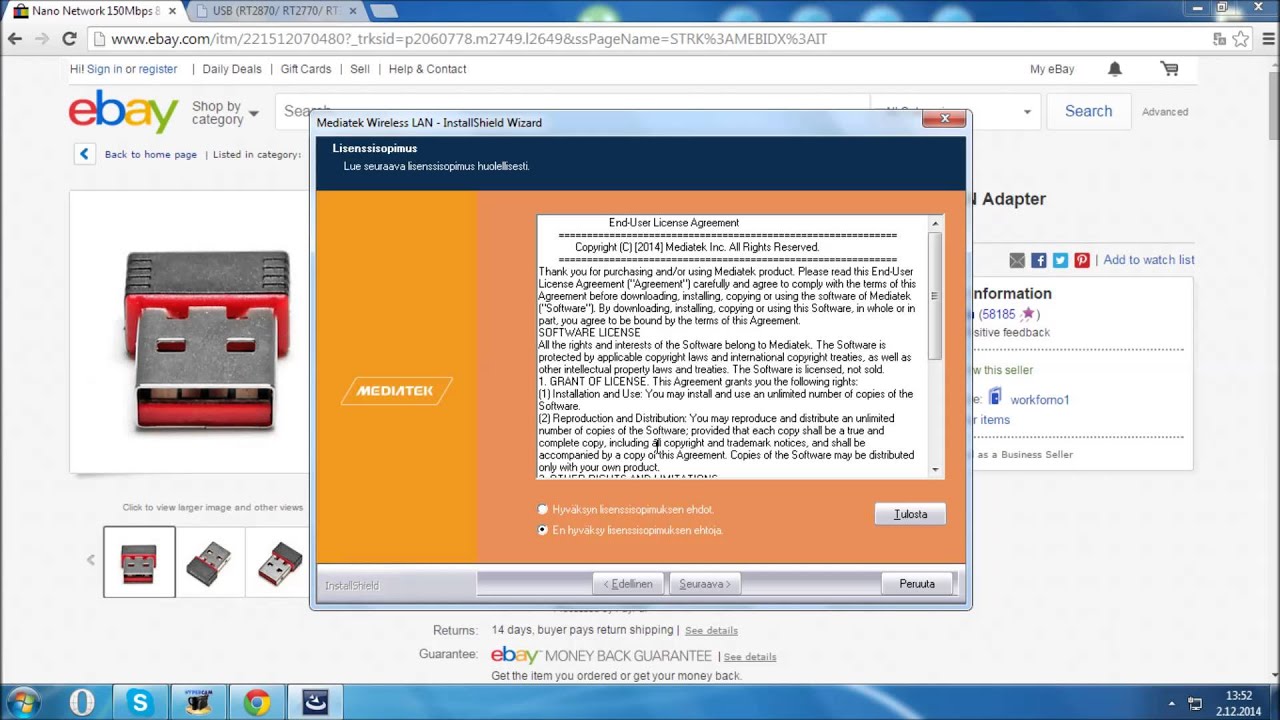Share listing on Pinterest
Screen dimensions: 1280x720
coord(1082,260)
